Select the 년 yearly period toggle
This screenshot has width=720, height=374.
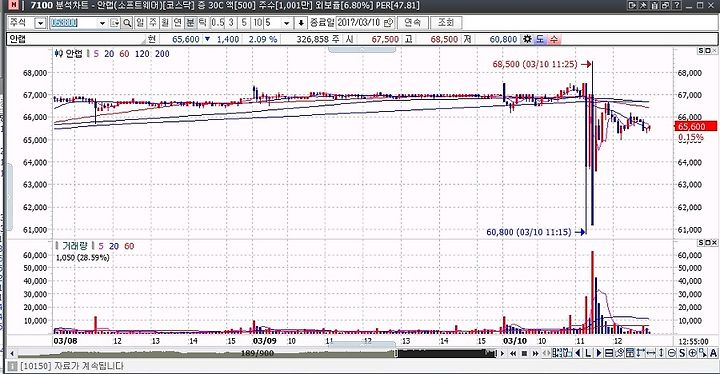177,23
